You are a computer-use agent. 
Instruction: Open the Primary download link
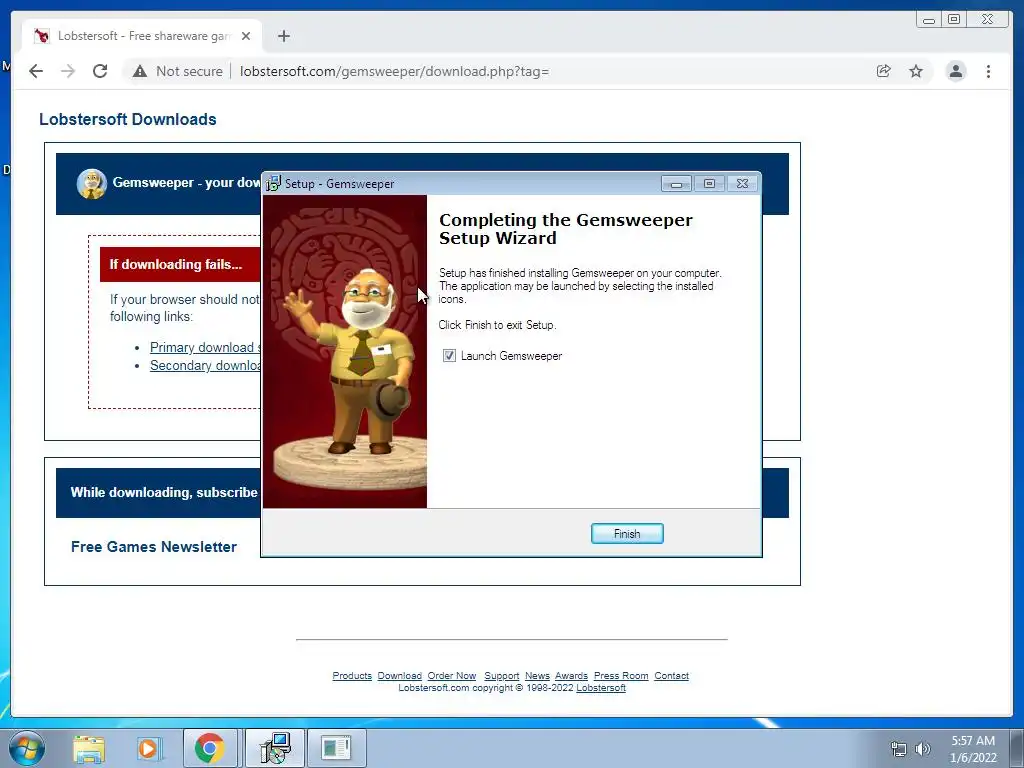[x=205, y=347]
